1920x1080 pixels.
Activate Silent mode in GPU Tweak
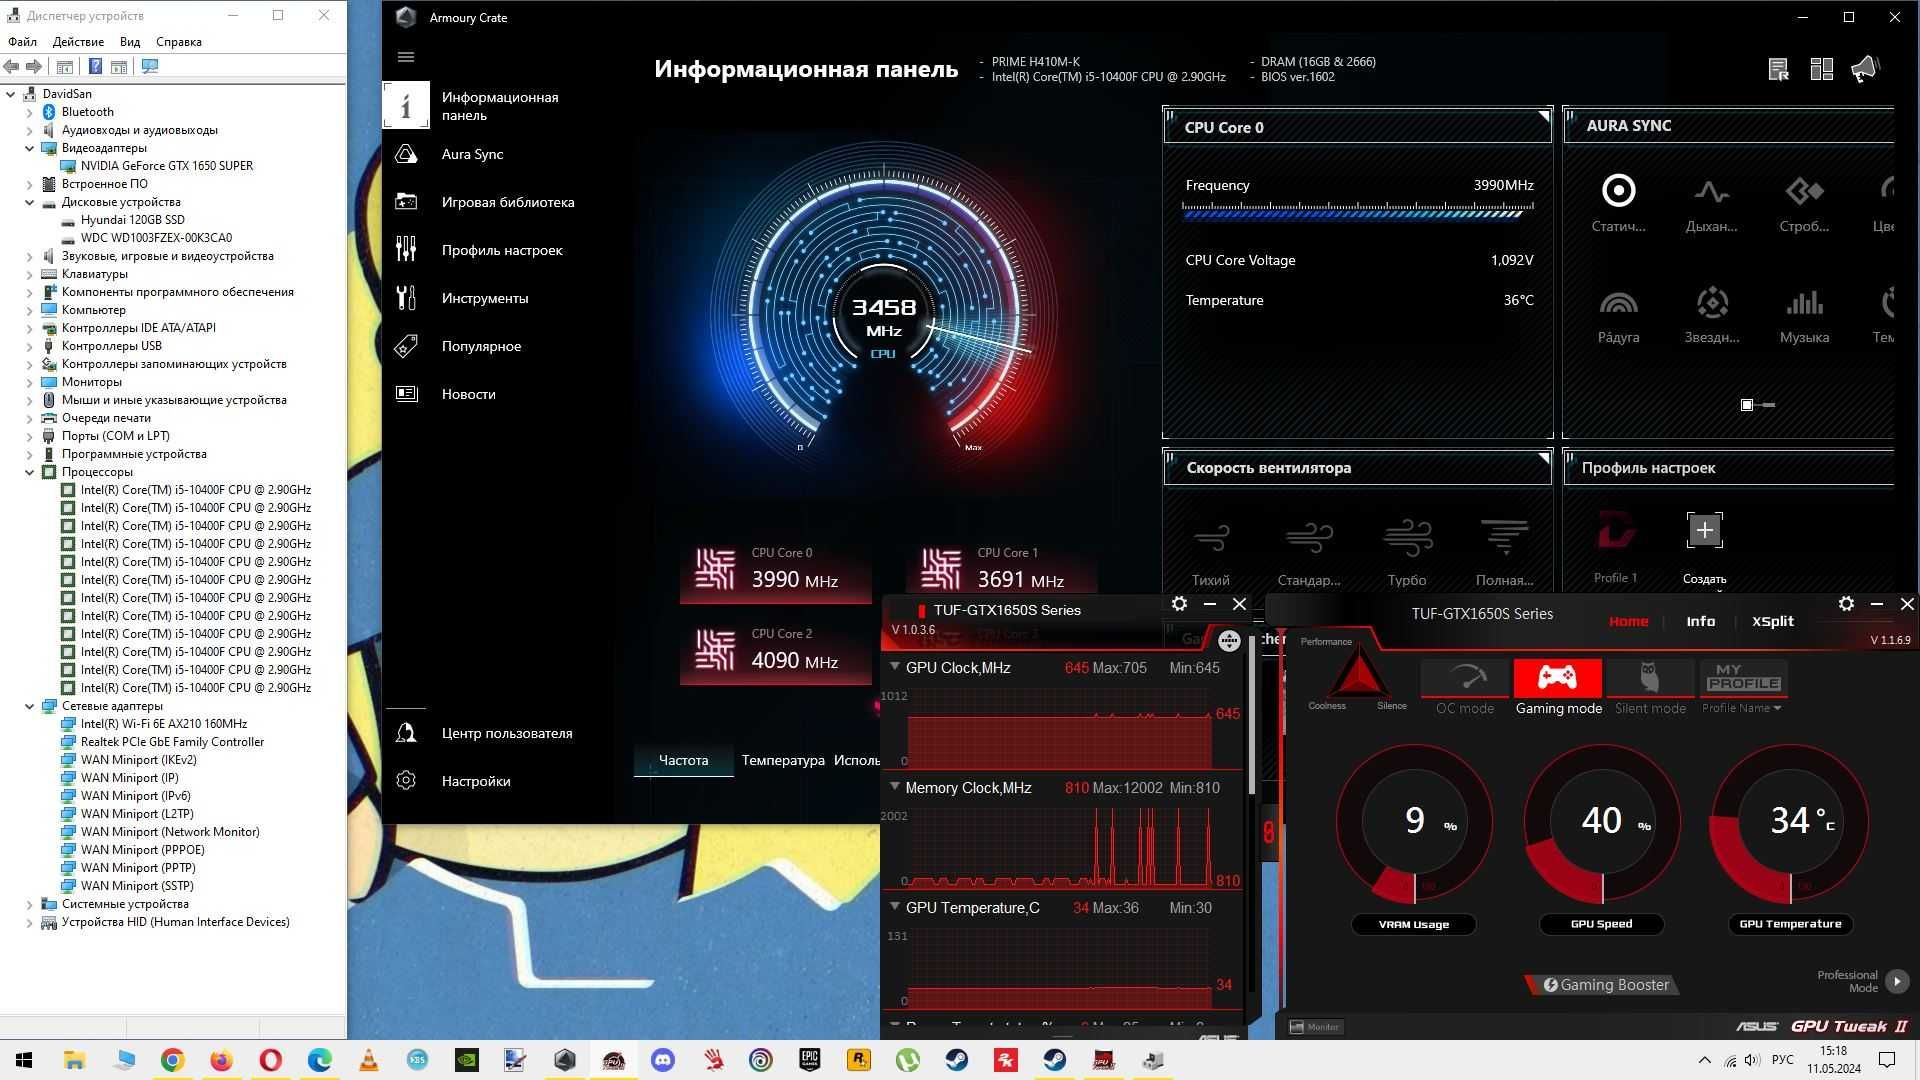point(1650,687)
